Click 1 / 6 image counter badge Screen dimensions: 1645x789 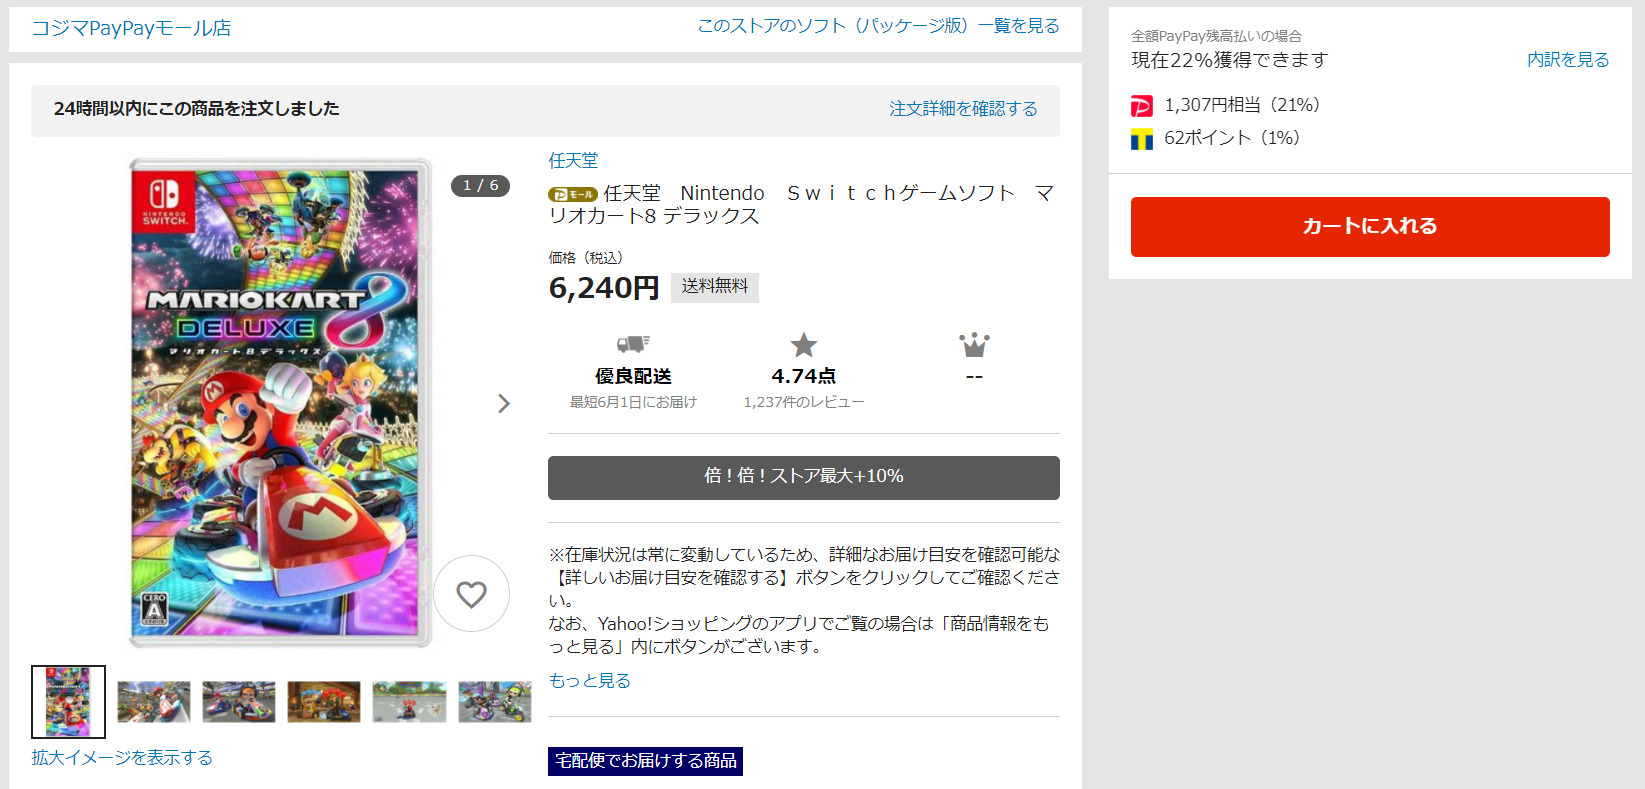click(480, 186)
